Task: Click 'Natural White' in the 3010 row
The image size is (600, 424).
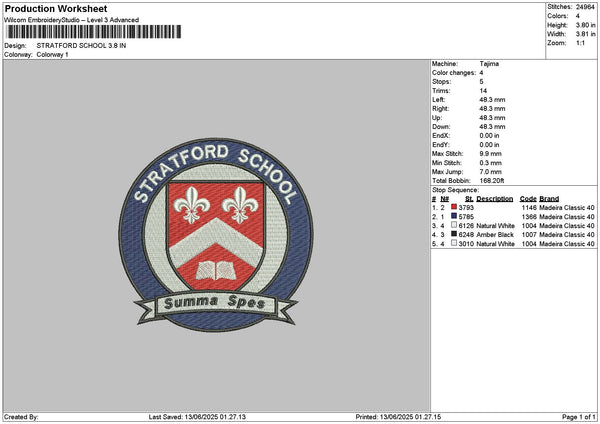Action: pos(495,244)
